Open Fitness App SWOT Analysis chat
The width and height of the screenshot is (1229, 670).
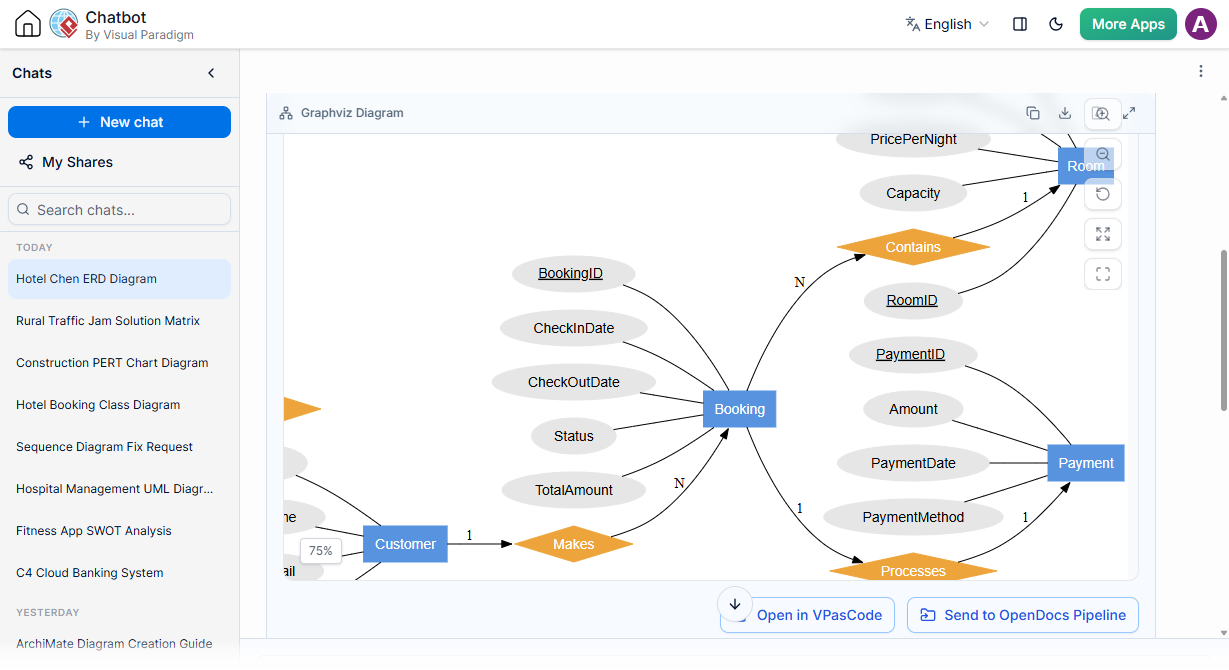pyautogui.click(x=119, y=531)
